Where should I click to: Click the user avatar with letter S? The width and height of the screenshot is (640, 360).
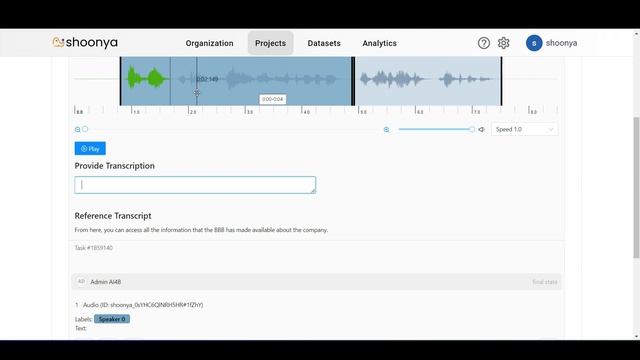pyautogui.click(x=534, y=43)
